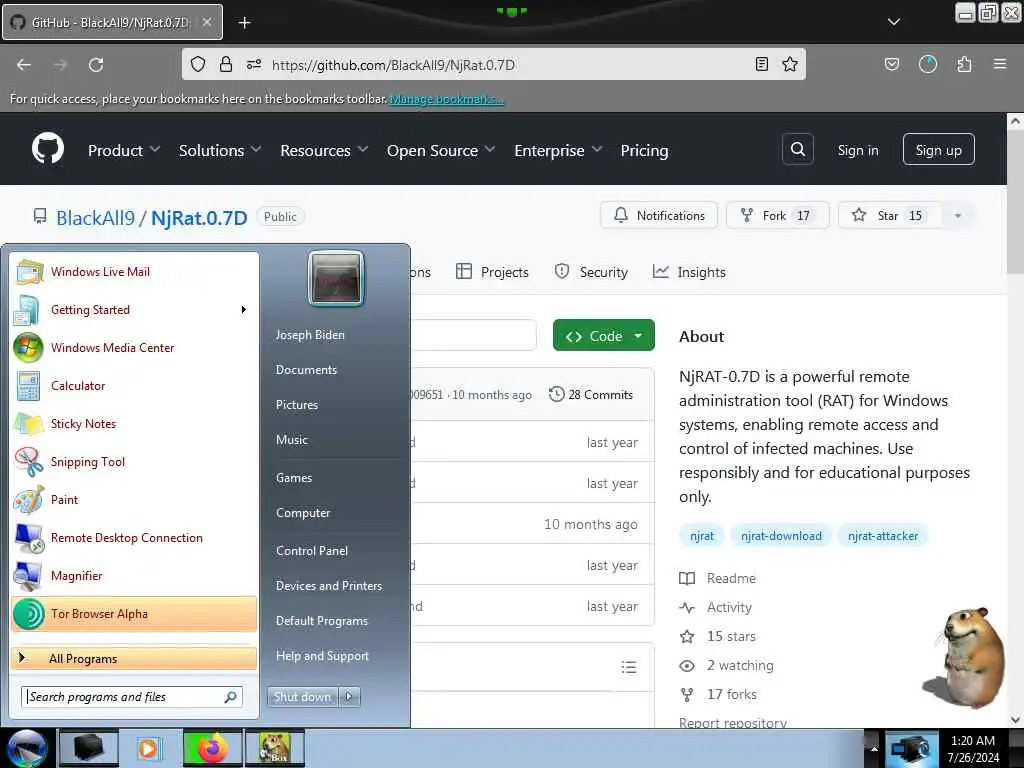This screenshot has height=768, width=1024.
Task: Launch Magnifier
Action: click(134, 575)
